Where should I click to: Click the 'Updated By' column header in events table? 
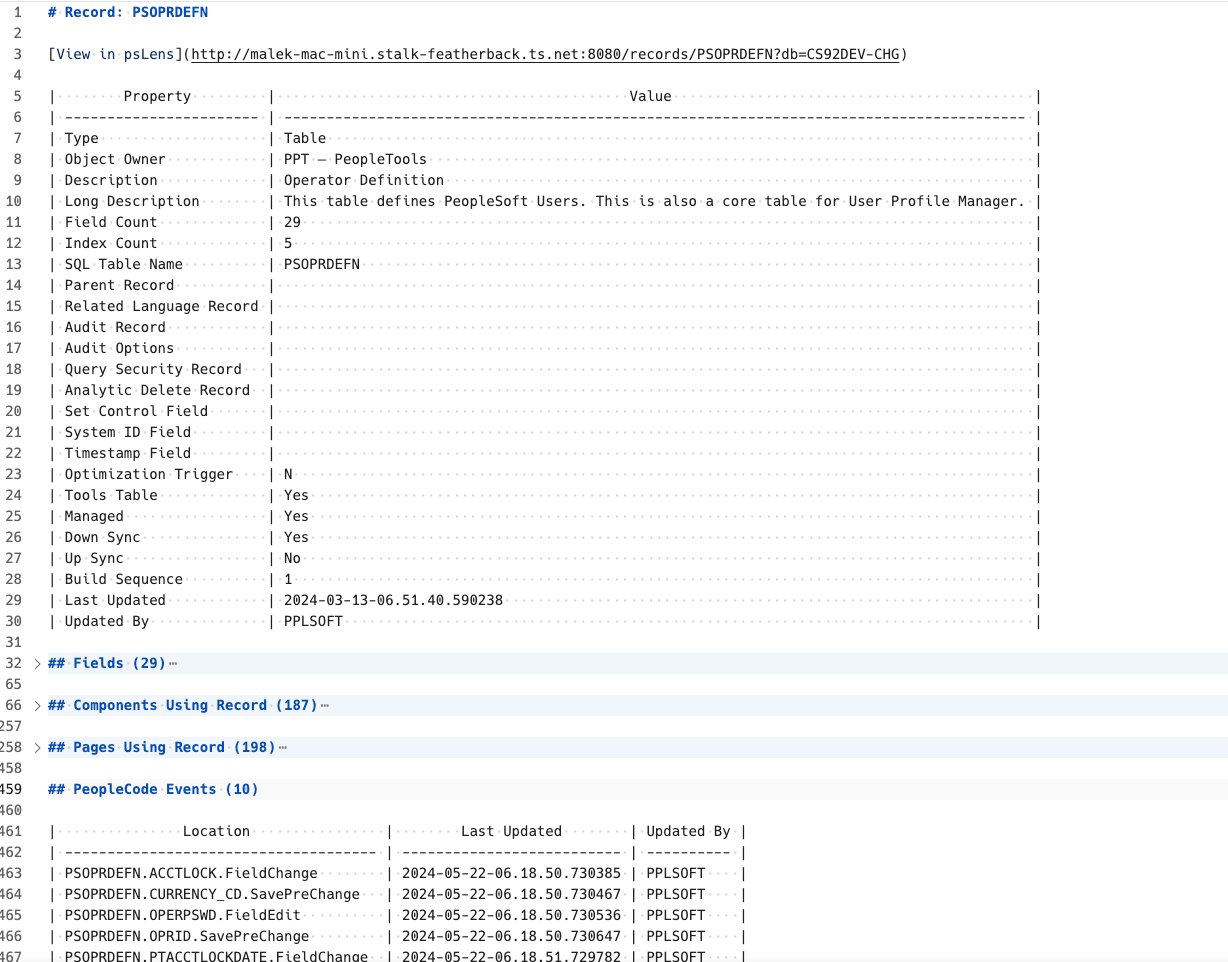(x=688, y=831)
